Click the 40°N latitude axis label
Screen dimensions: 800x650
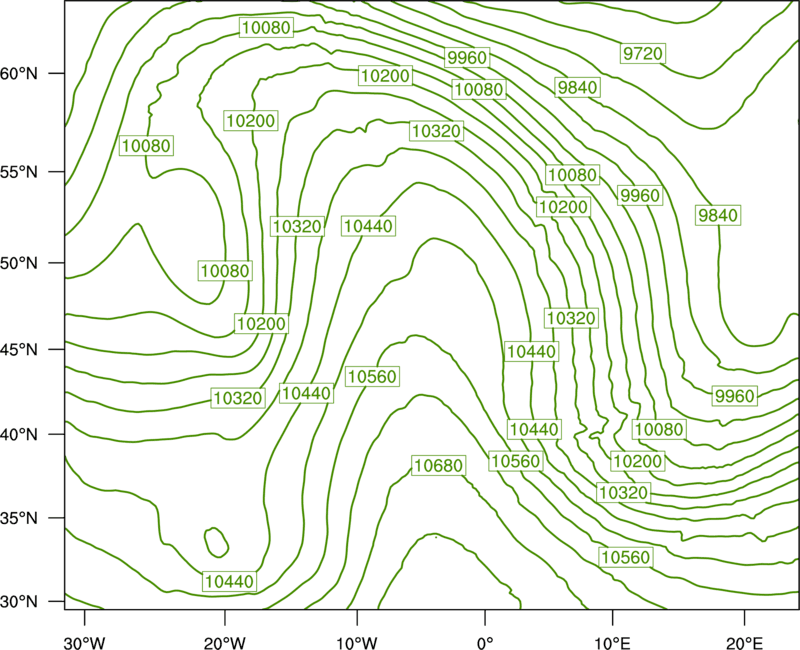click(x=19, y=434)
